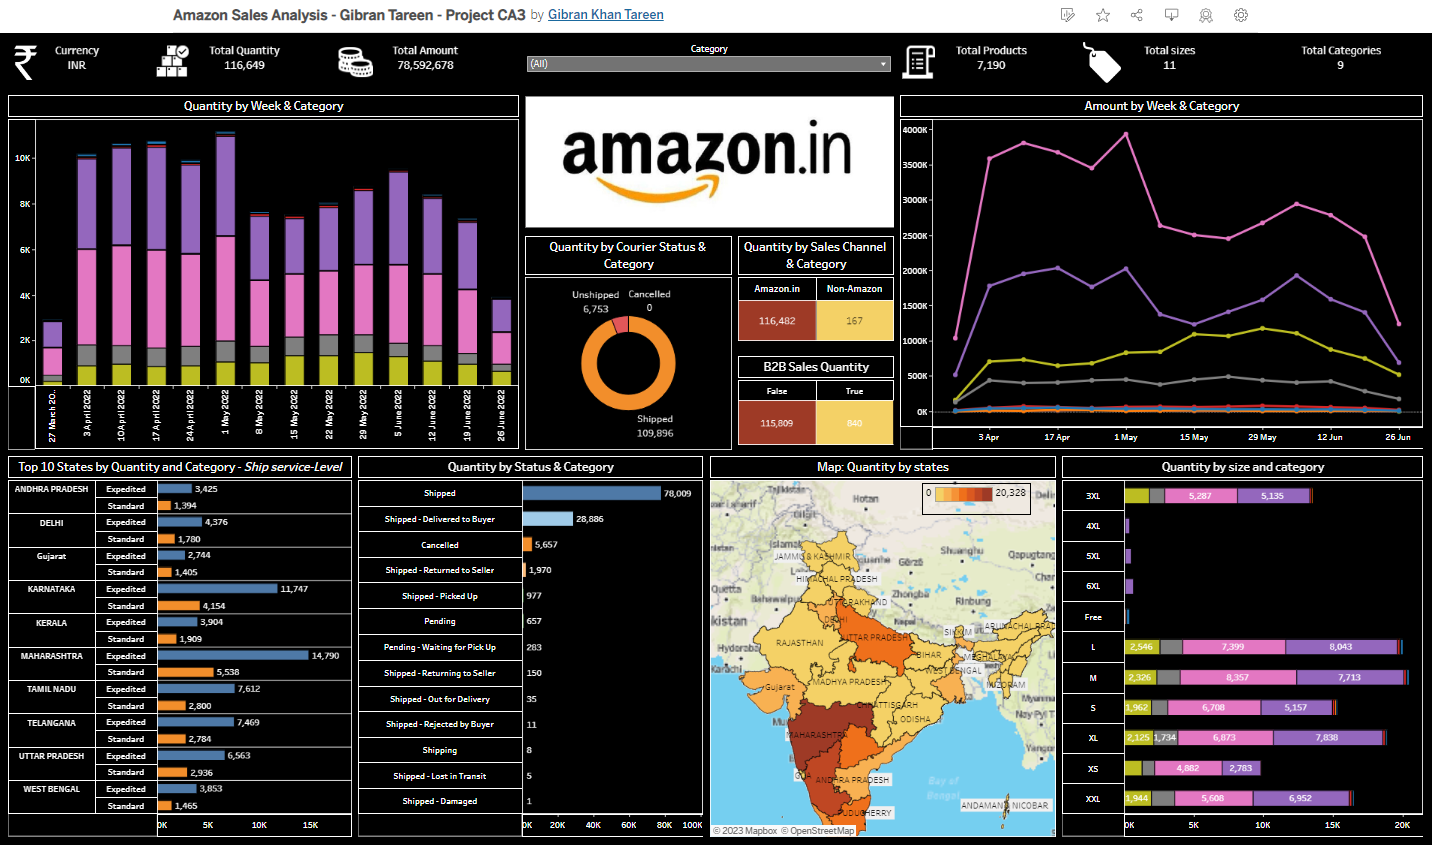This screenshot has height=845, width=1432.
Task: Click the price tag icon beside Total sizes
Action: click(x=1102, y=60)
